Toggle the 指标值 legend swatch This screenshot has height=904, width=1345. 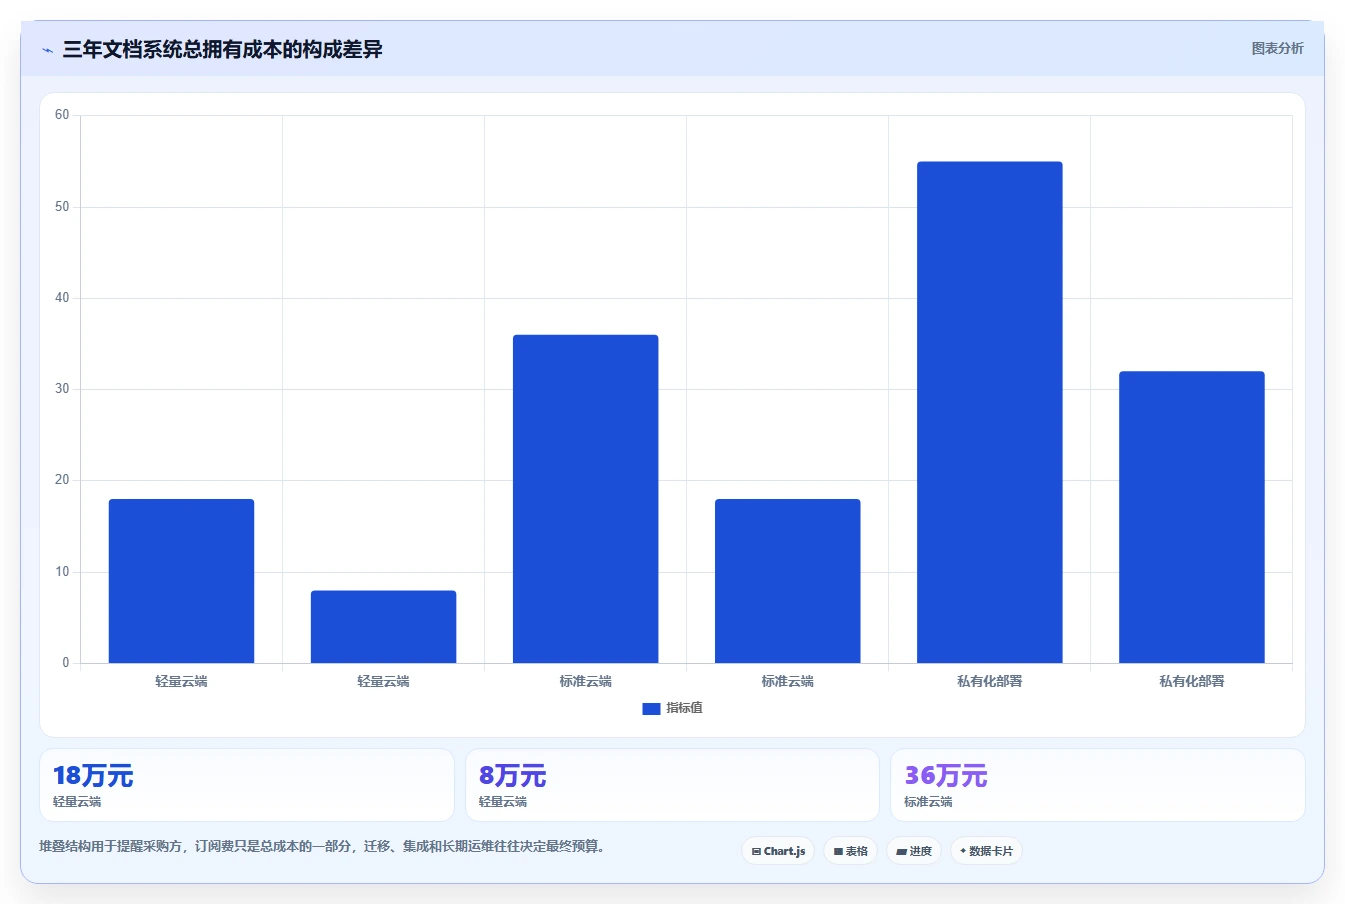pyautogui.click(x=651, y=708)
